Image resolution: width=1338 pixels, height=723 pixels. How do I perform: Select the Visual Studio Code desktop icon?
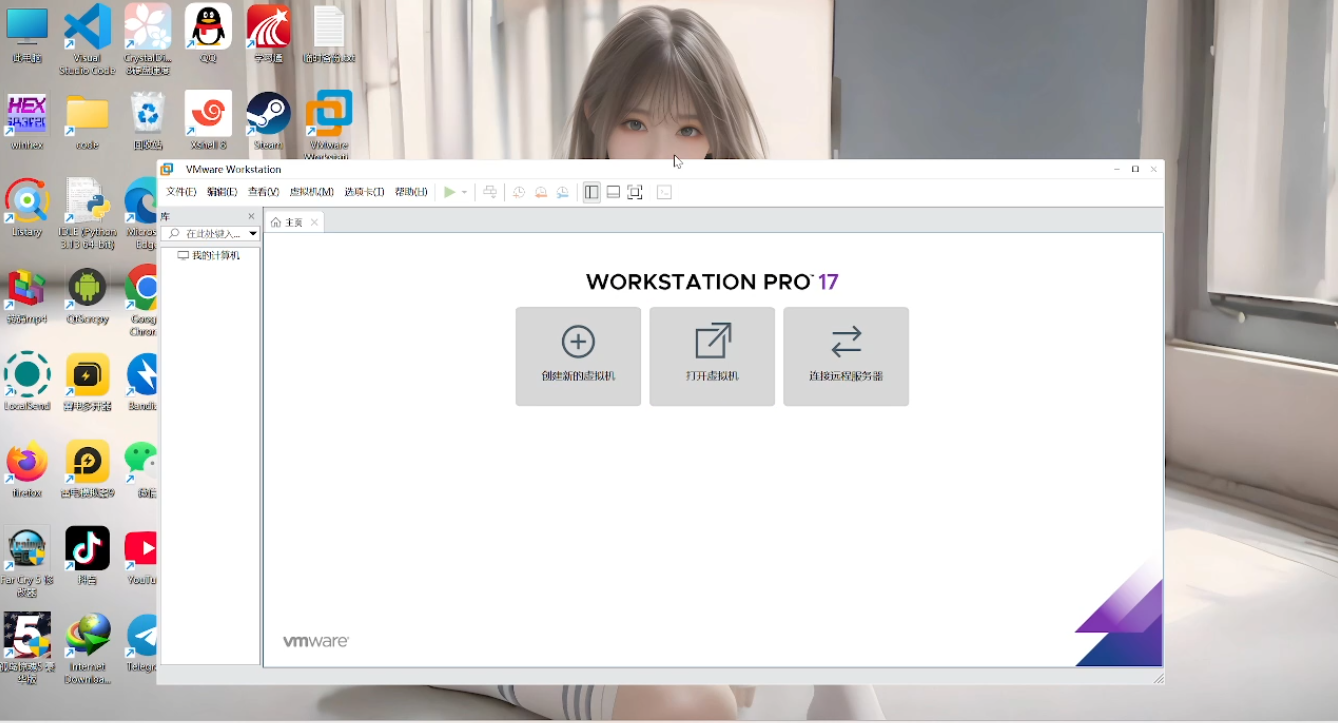(87, 39)
